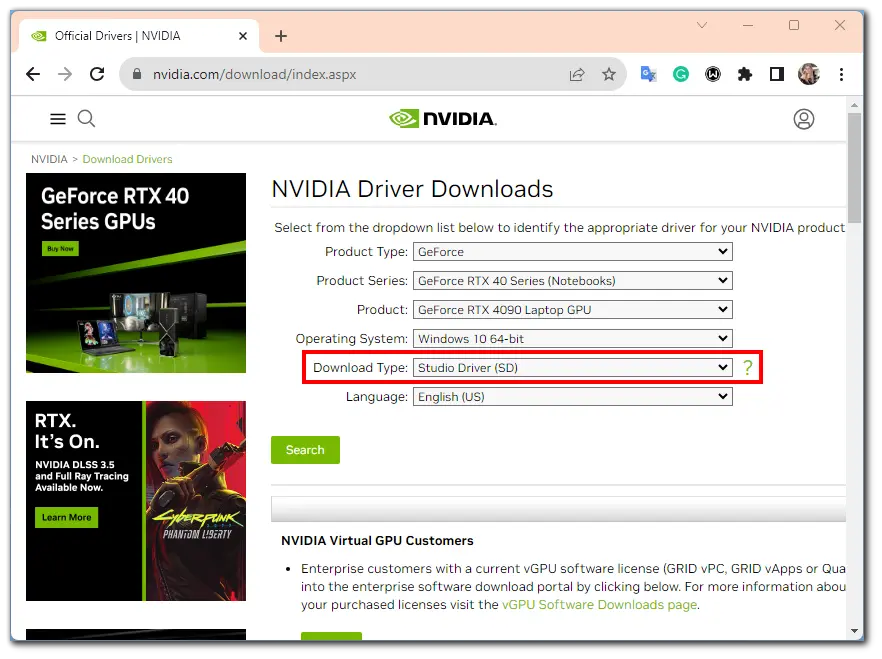This screenshot has width=882, height=659.
Task: Click the green question mark help icon
Action: (x=748, y=368)
